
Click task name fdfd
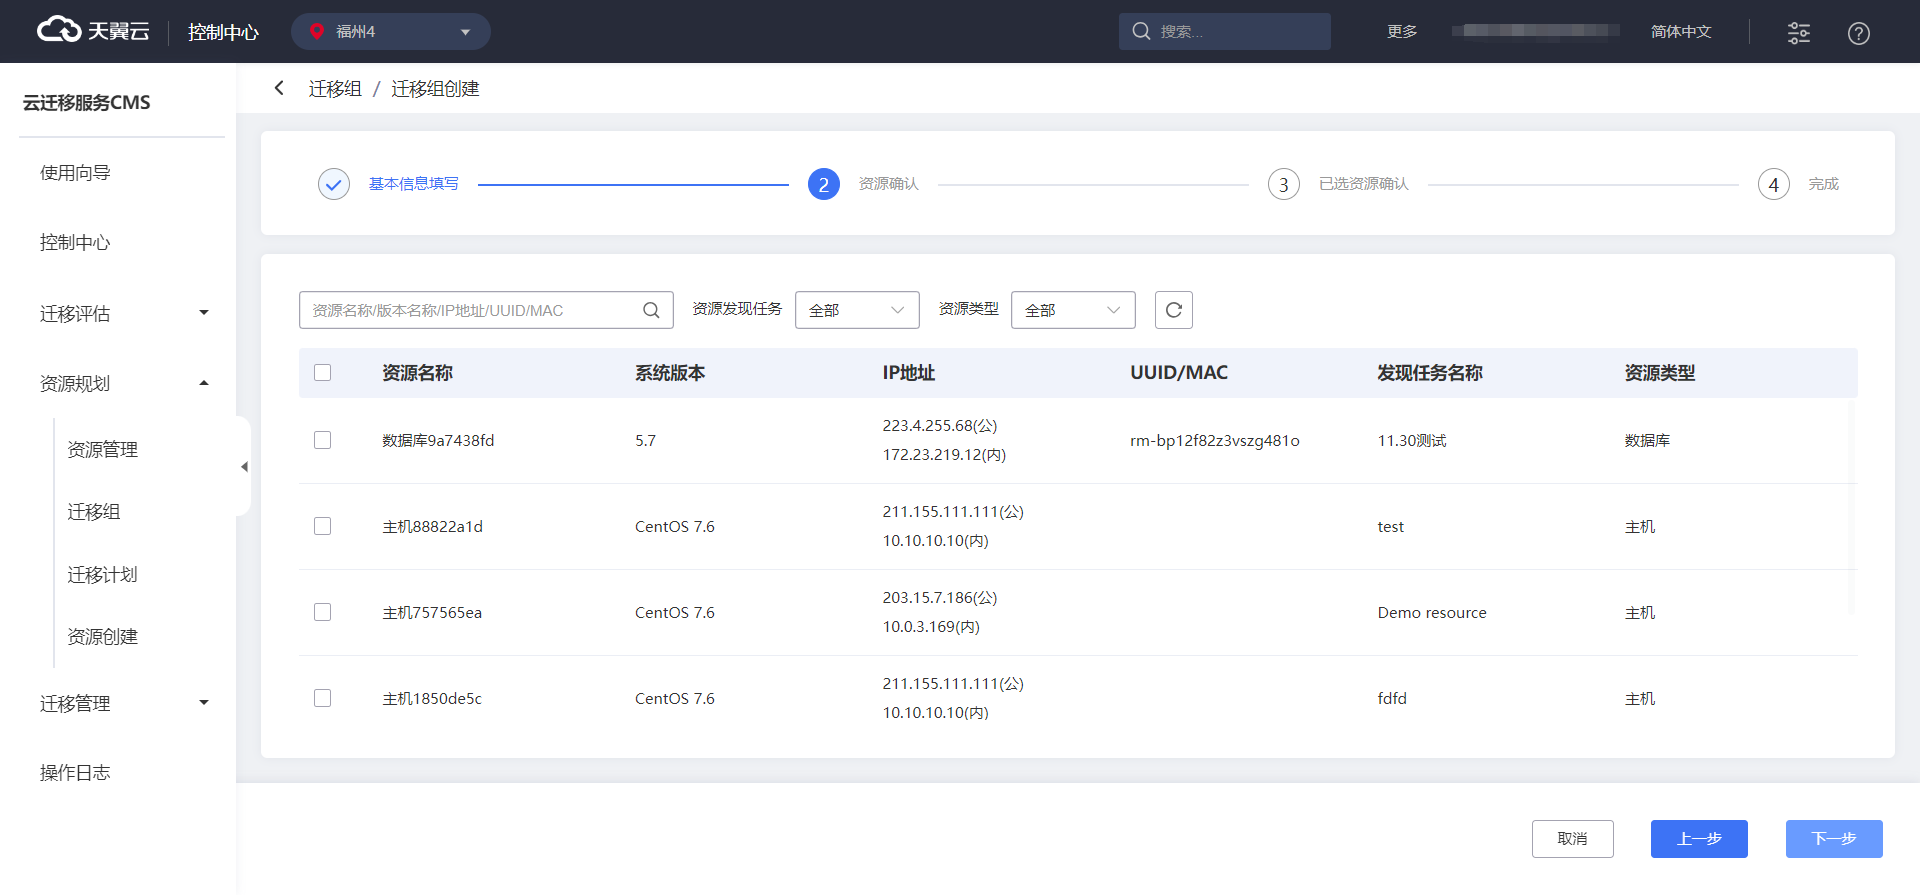1392,699
